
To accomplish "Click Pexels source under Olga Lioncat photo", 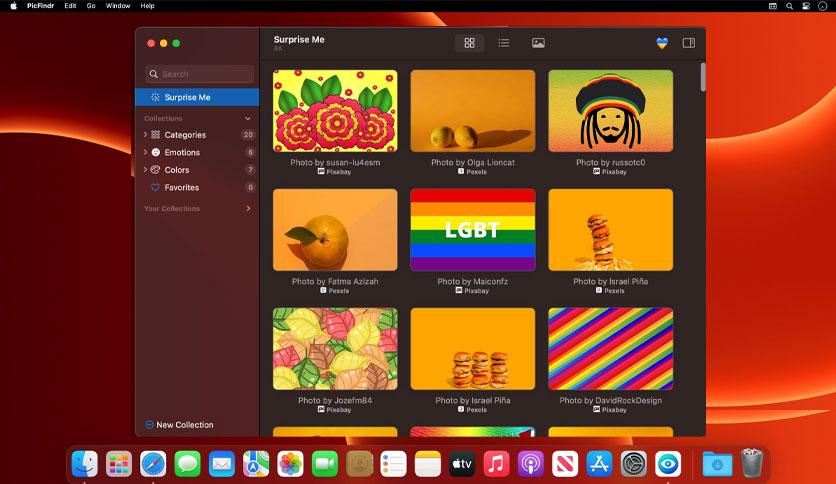I will coord(472,172).
